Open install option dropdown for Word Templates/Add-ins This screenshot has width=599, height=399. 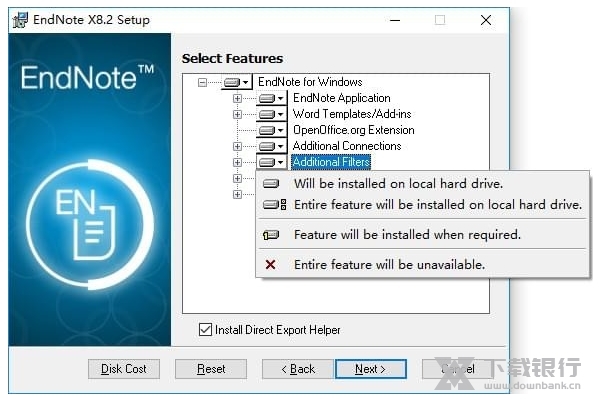coord(272,114)
